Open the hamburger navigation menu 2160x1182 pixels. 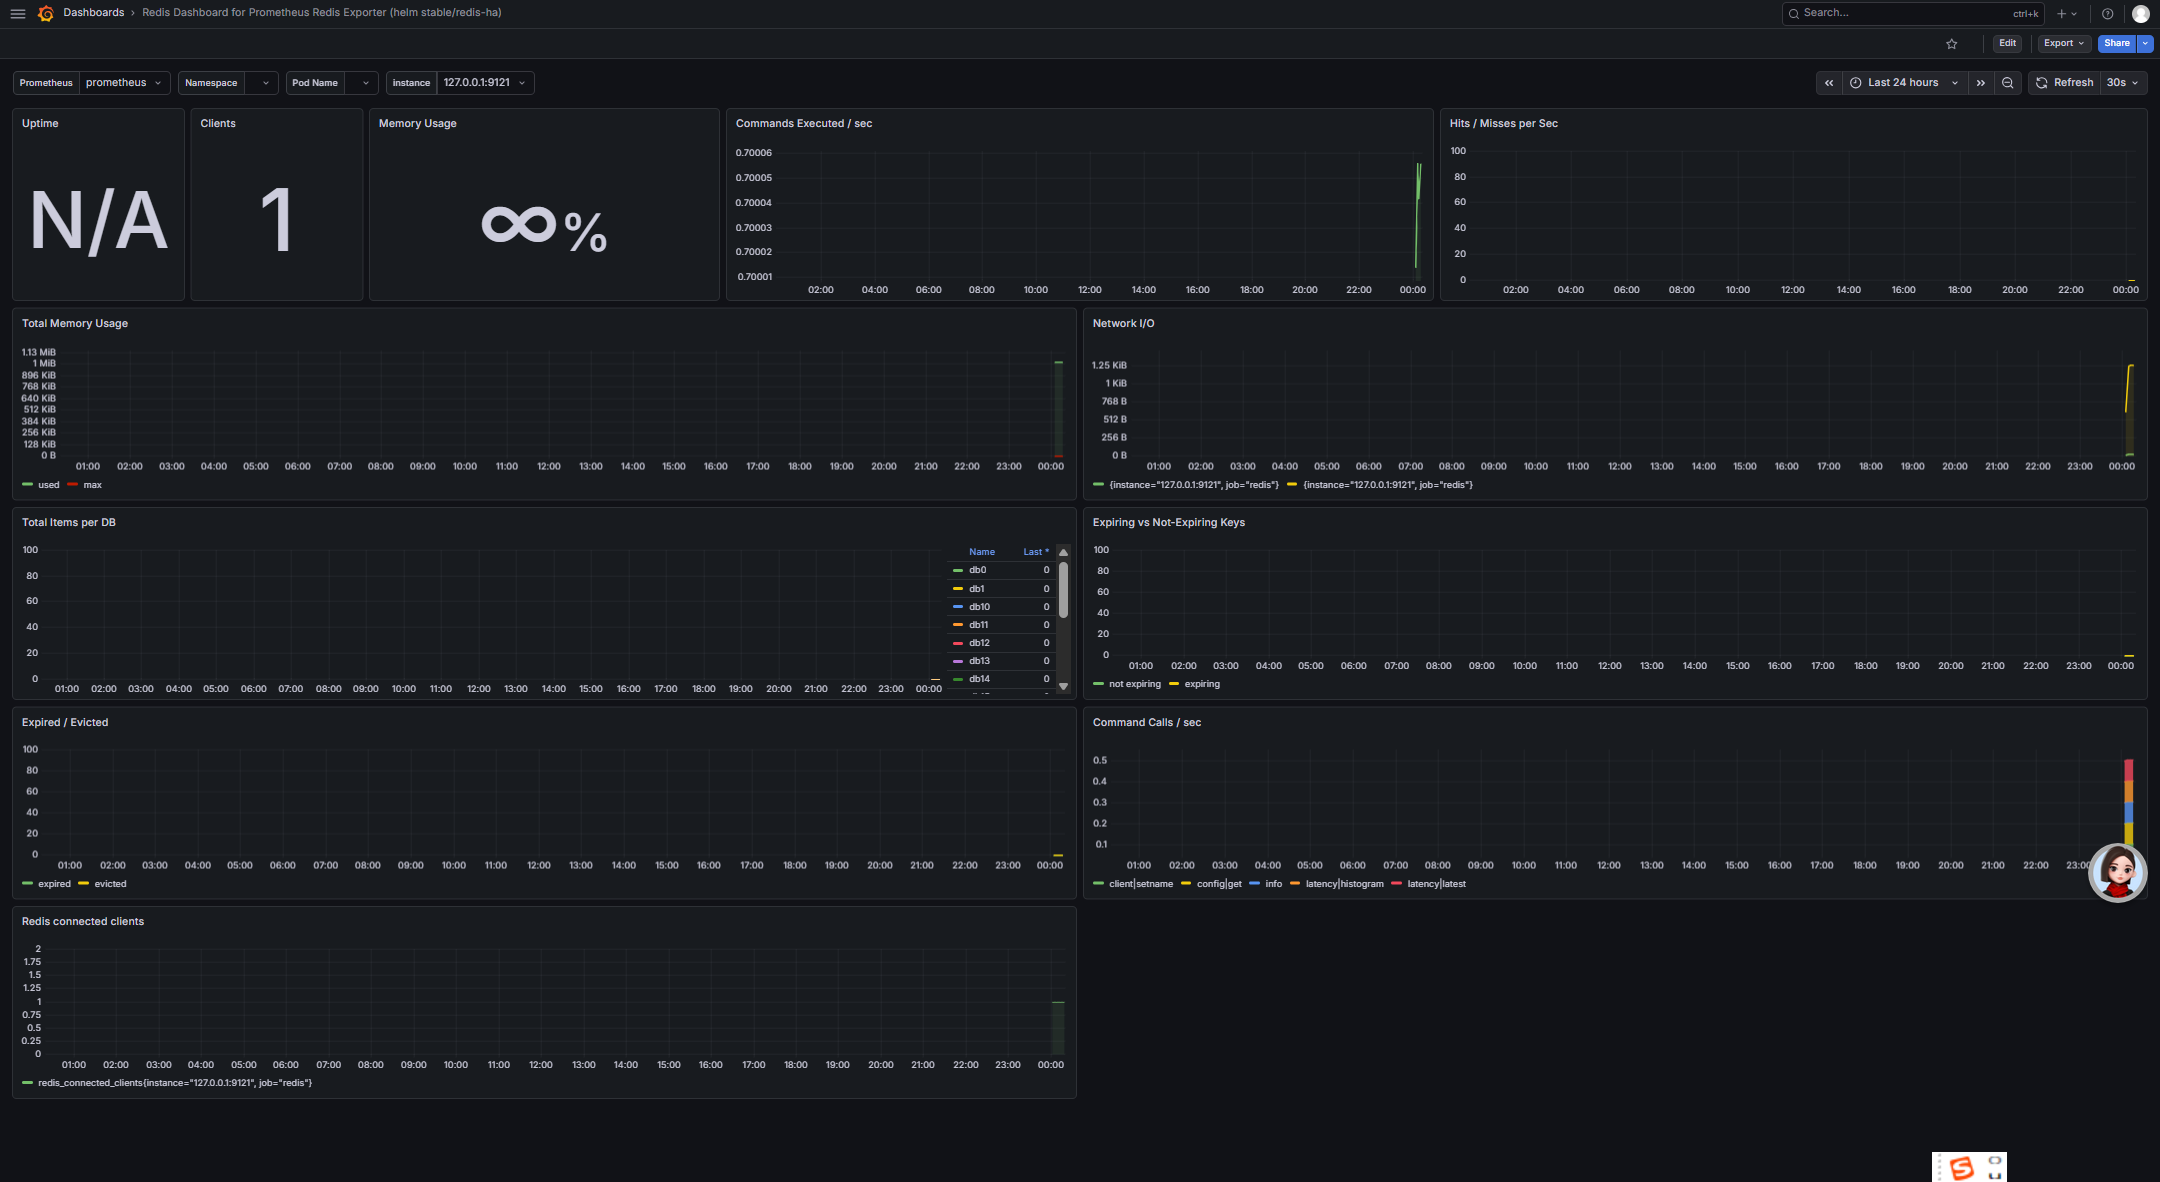[x=17, y=13]
